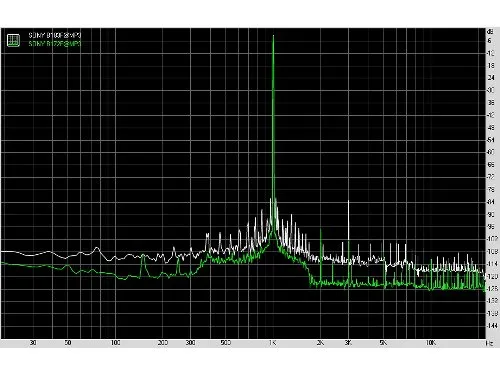This screenshot has width=500, height=375.
Task: Click the 50 Hz axis label
Action: pyautogui.click(x=68, y=343)
